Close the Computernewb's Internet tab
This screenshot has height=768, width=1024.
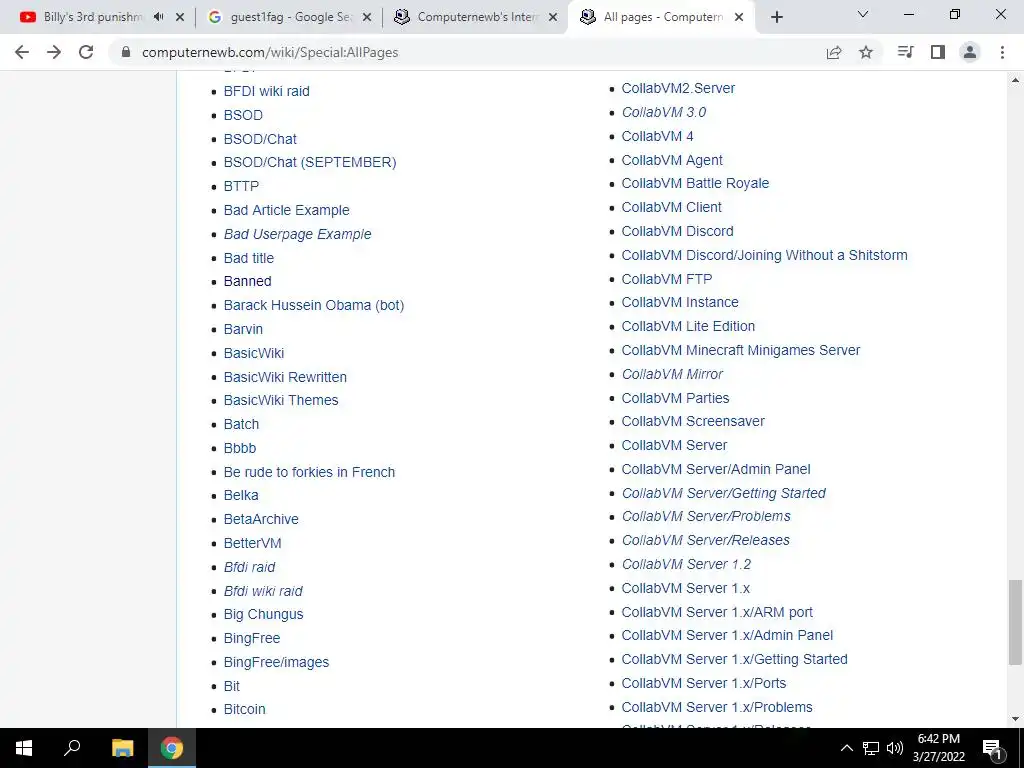pyautogui.click(x=553, y=17)
